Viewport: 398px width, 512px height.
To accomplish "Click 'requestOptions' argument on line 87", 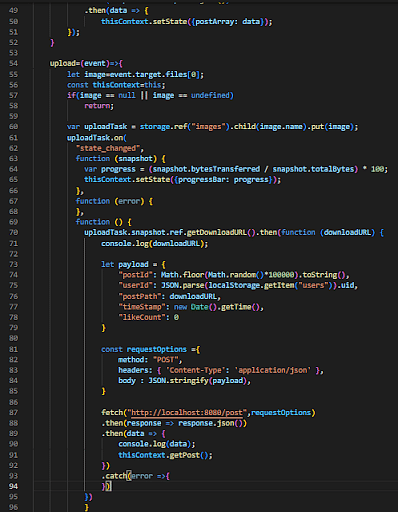I will [281, 413].
